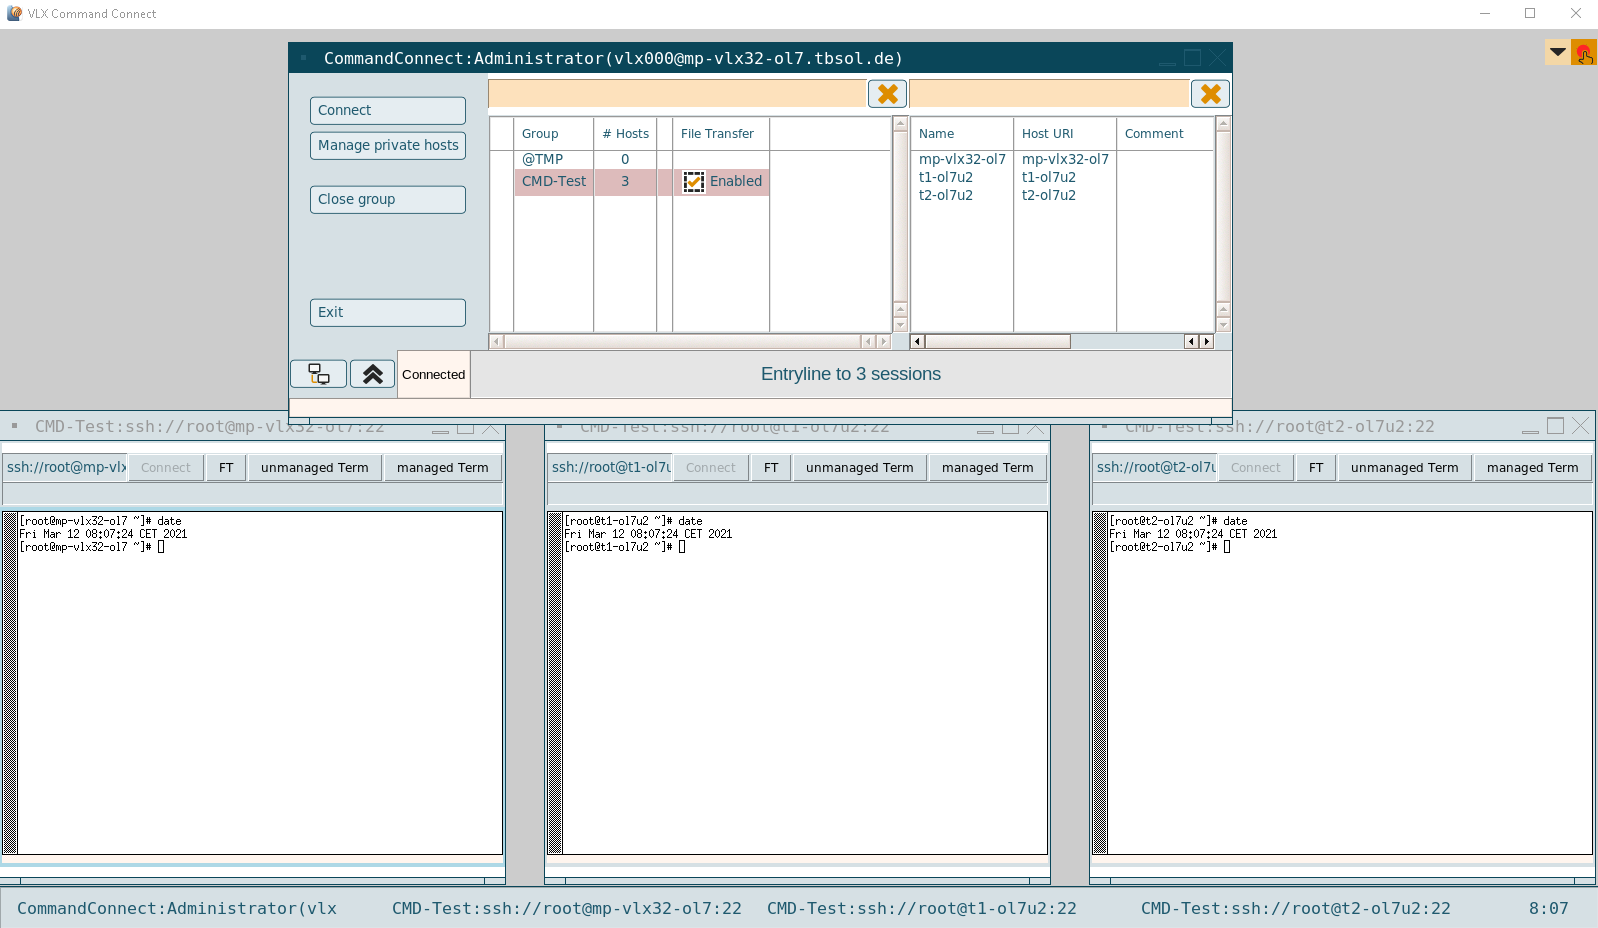The image size is (1598, 928).
Task: Click the double chevron up icon button
Action: pyautogui.click(x=372, y=374)
